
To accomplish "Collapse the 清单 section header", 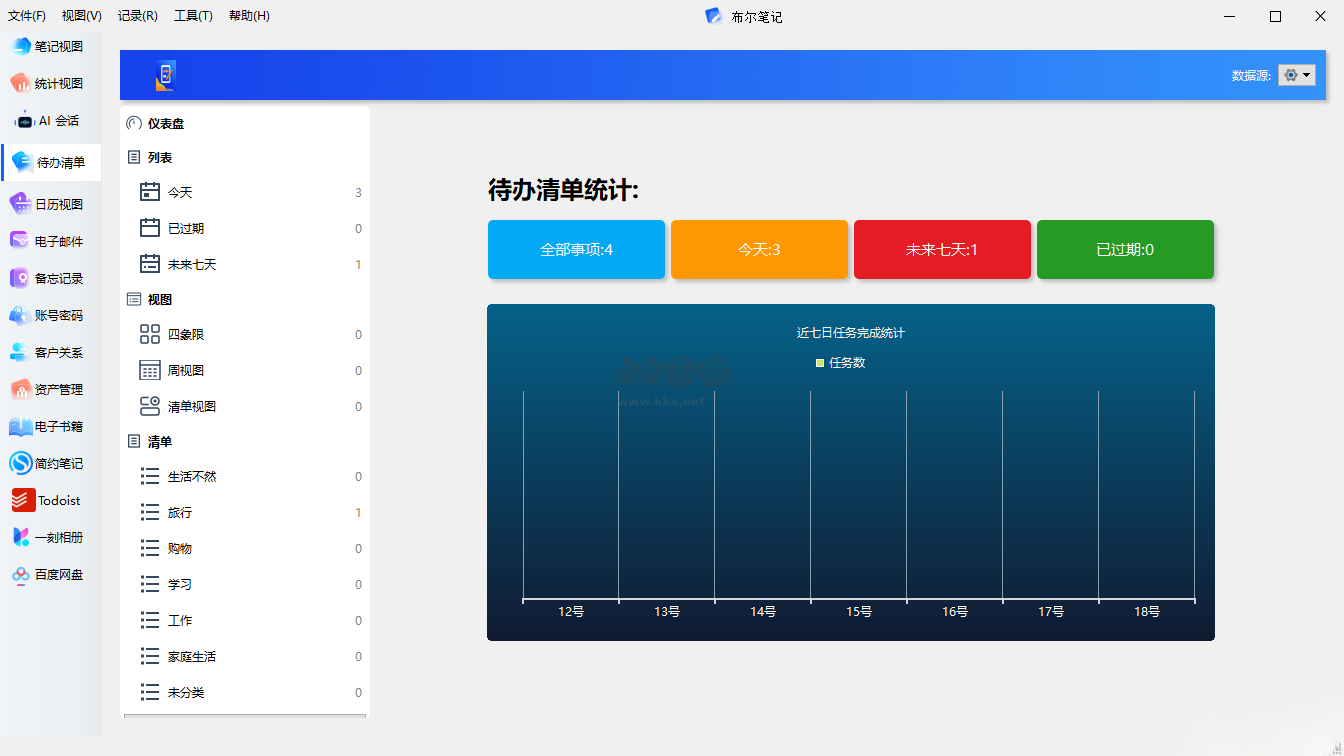I will coord(159,441).
